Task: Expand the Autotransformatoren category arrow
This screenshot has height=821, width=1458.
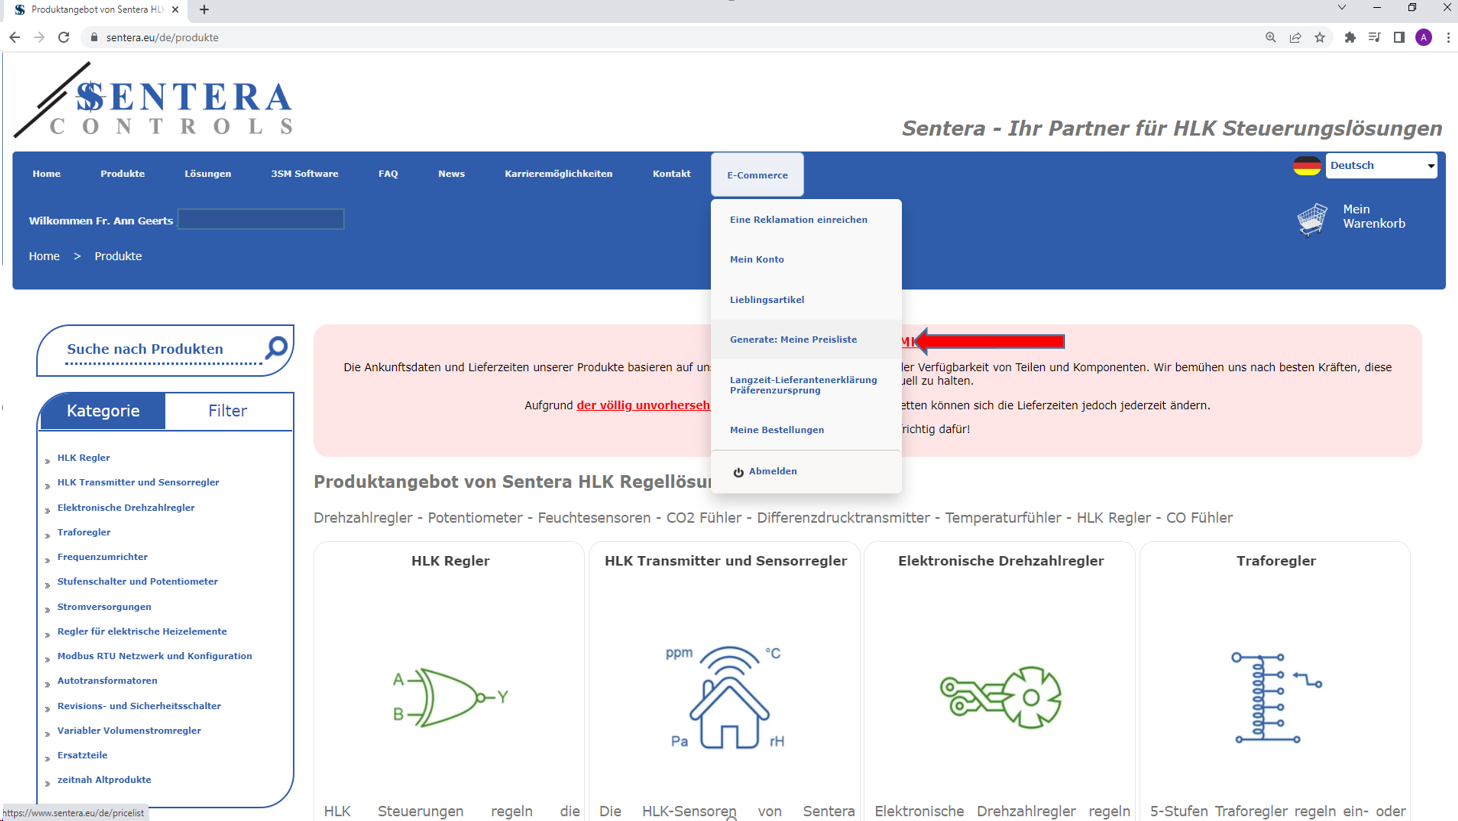Action: 47,684
